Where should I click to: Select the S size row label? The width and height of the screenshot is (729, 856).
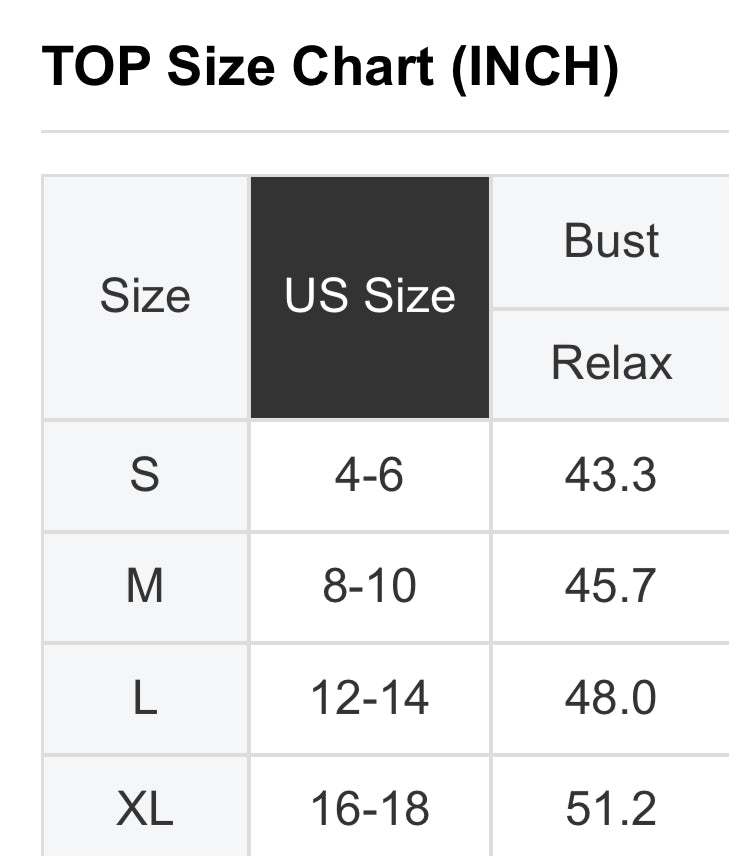pos(145,475)
